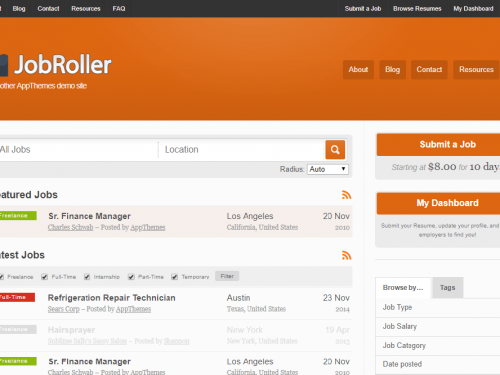The height and width of the screenshot is (375, 500).
Task: Click the About button in orange header
Action: tap(358, 70)
